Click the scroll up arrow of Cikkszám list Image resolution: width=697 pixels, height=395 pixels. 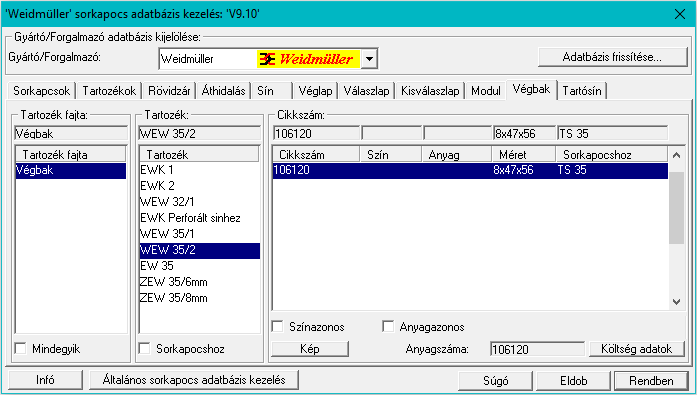677,155
